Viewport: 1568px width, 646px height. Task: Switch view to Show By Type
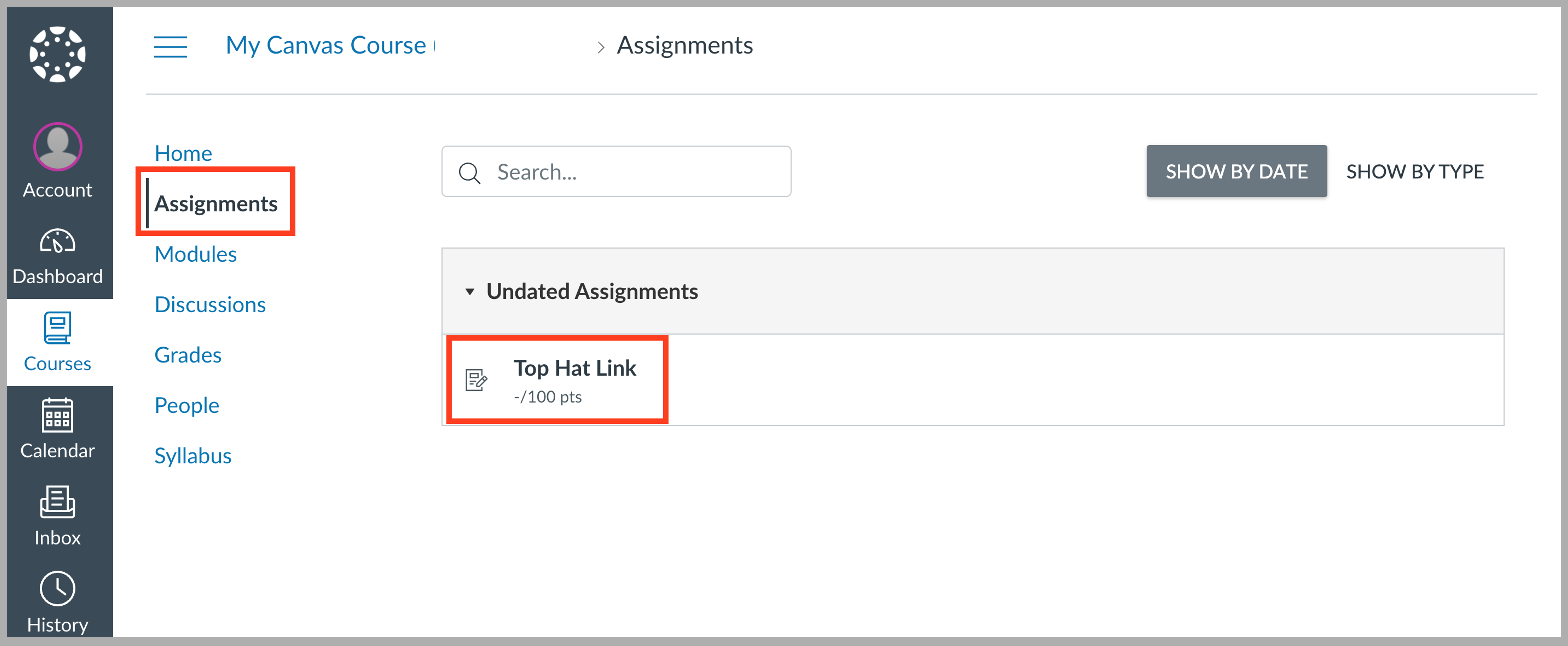click(1415, 171)
